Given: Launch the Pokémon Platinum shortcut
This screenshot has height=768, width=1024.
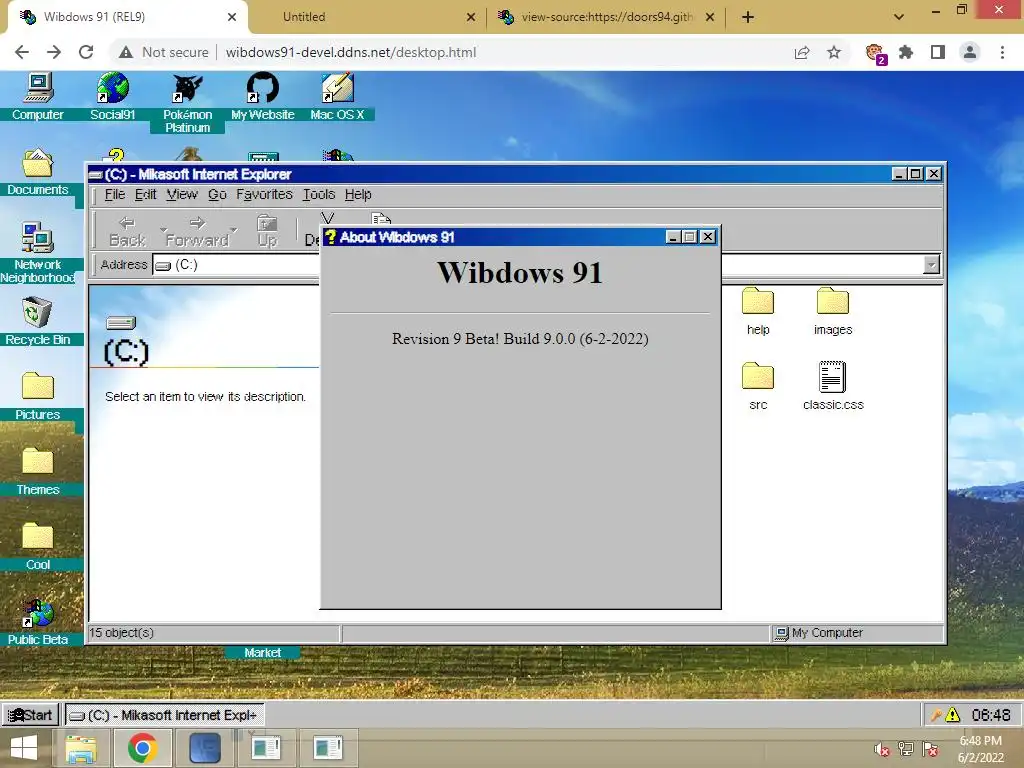Looking at the screenshot, I should tap(187, 88).
